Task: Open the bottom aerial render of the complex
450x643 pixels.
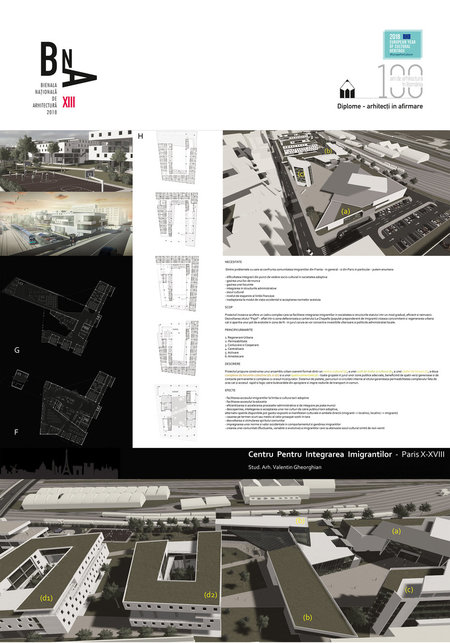Action: 225,561
